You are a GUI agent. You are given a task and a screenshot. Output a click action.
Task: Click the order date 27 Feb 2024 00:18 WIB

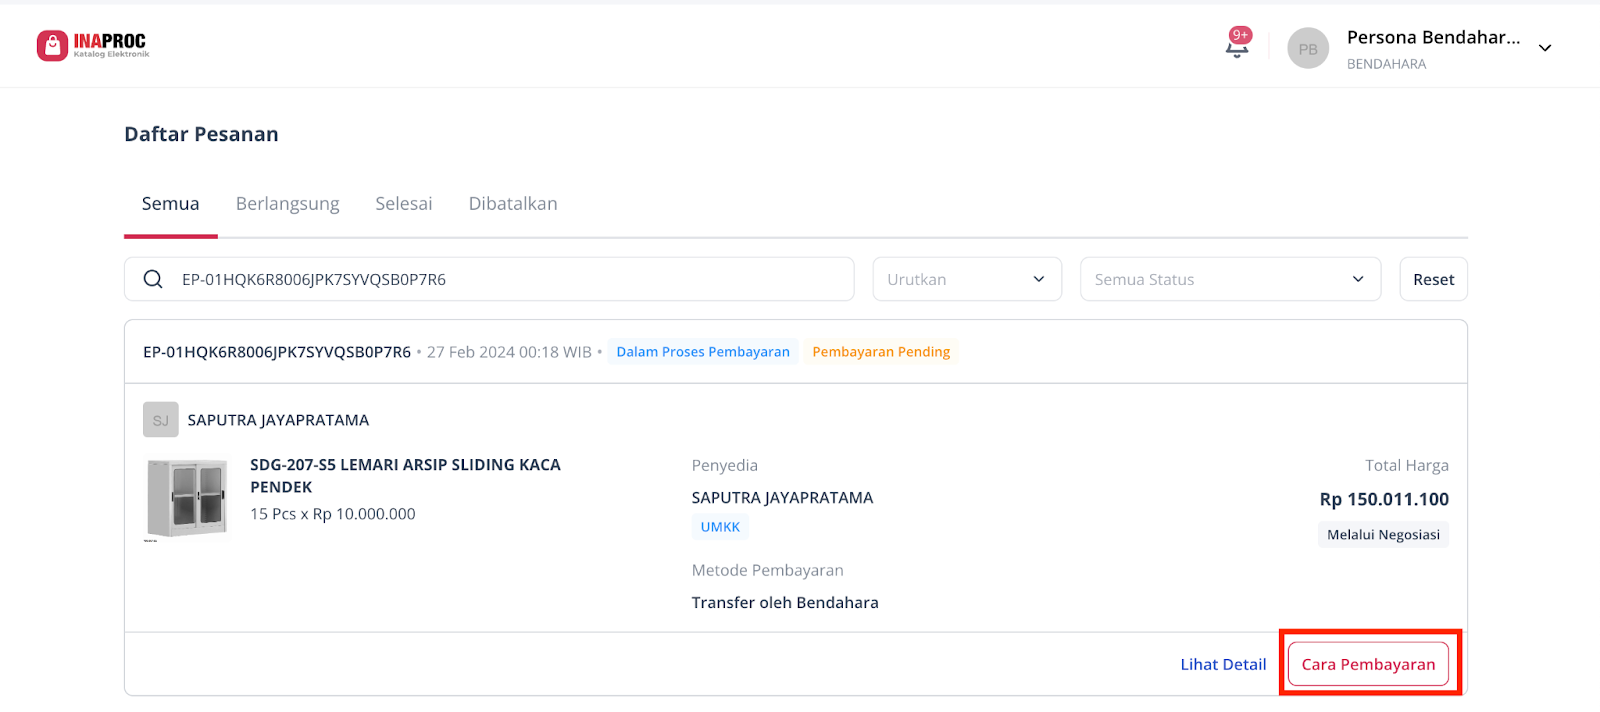click(509, 352)
